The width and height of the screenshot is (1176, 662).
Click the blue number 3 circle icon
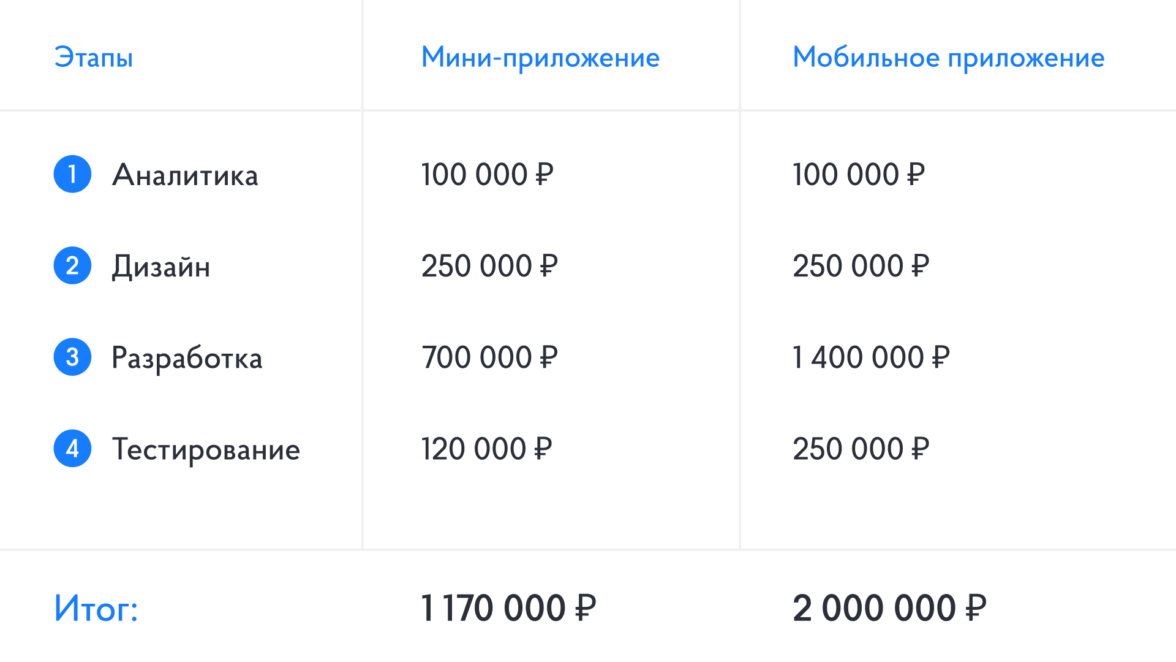pyautogui.click(x=72, y=357)
